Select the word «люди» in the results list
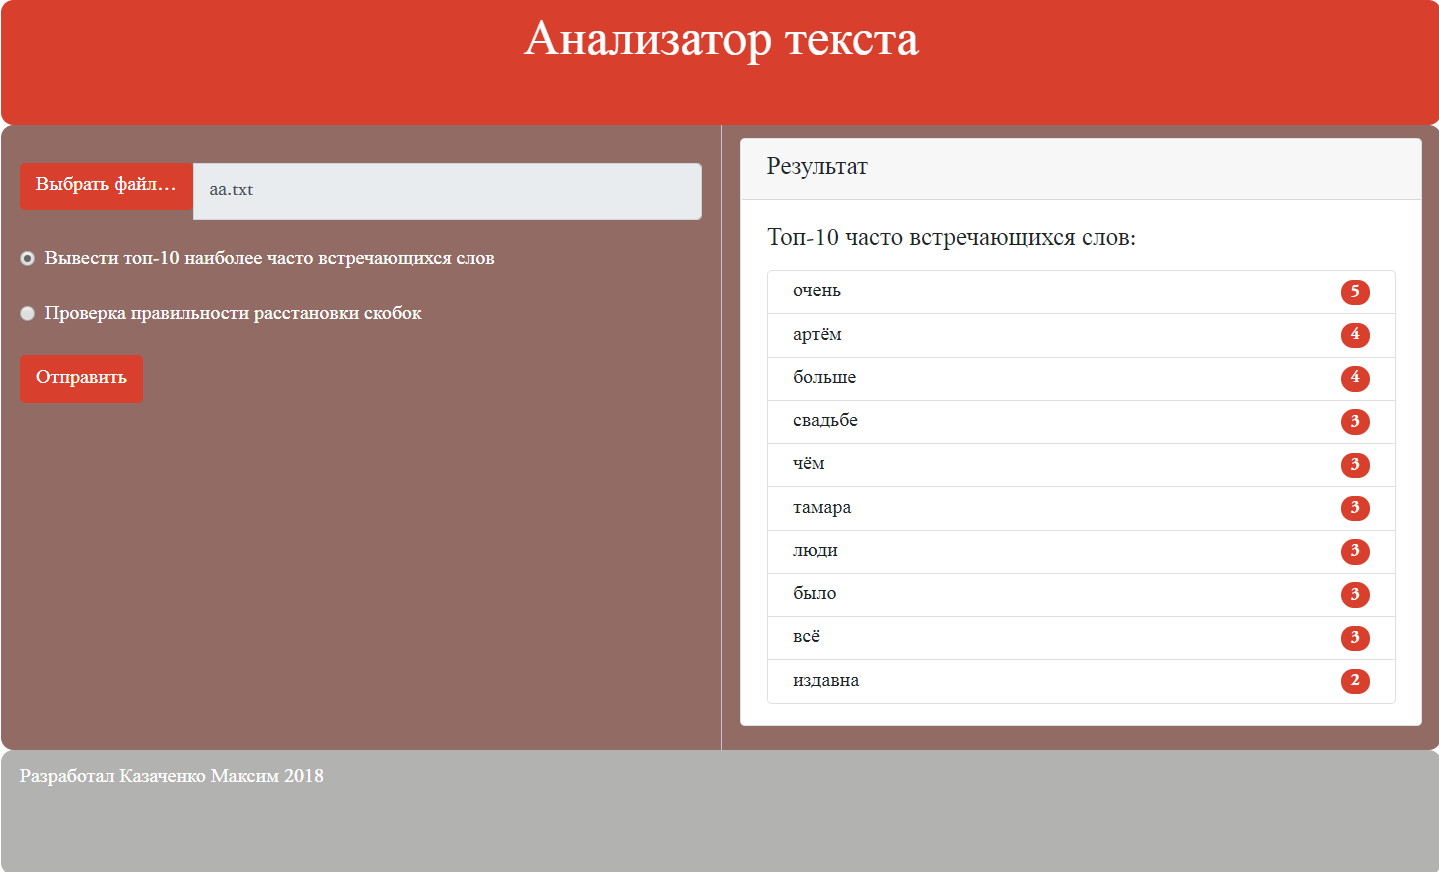1439x872 pixels. [815, 551]
